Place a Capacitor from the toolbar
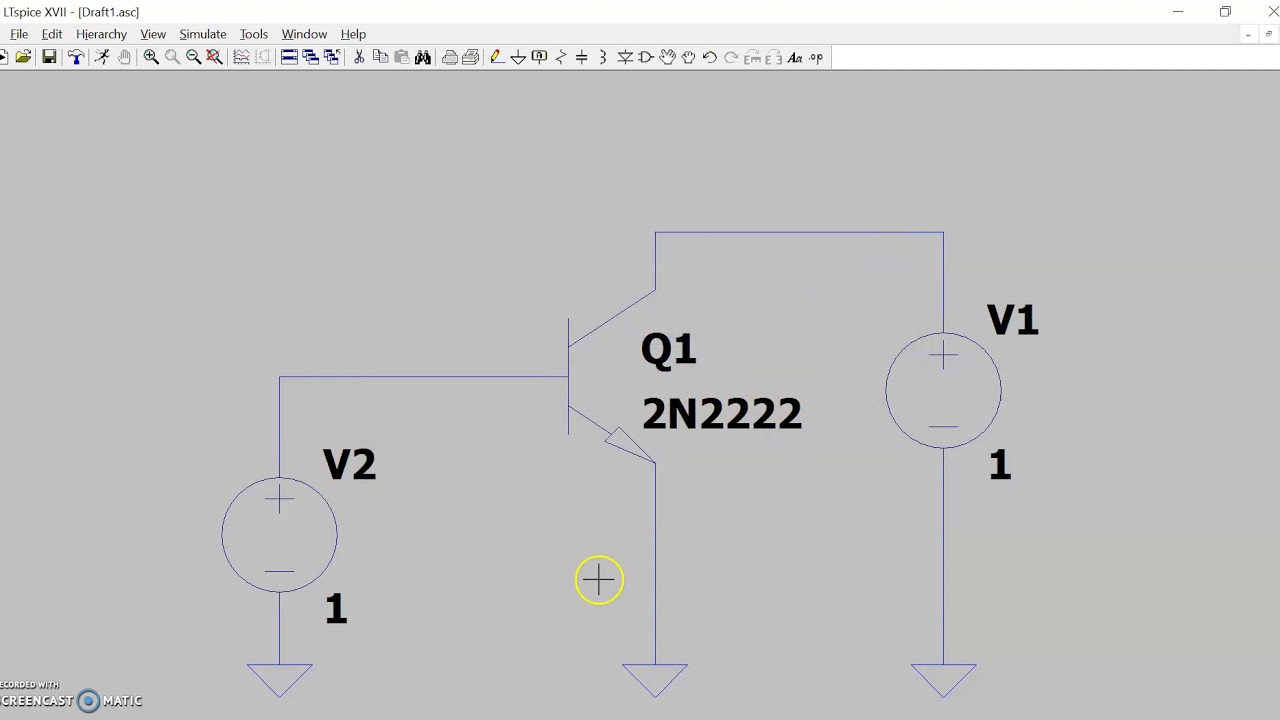 click(581, 58)
